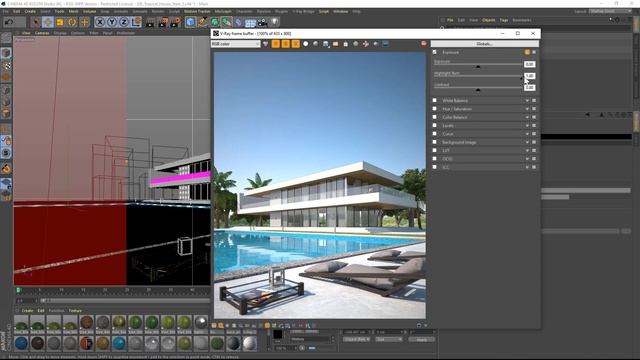The height and width of the screenshot is (360, 640).
Task: Open the Mesh menu
Action: (x=73, y=11)
